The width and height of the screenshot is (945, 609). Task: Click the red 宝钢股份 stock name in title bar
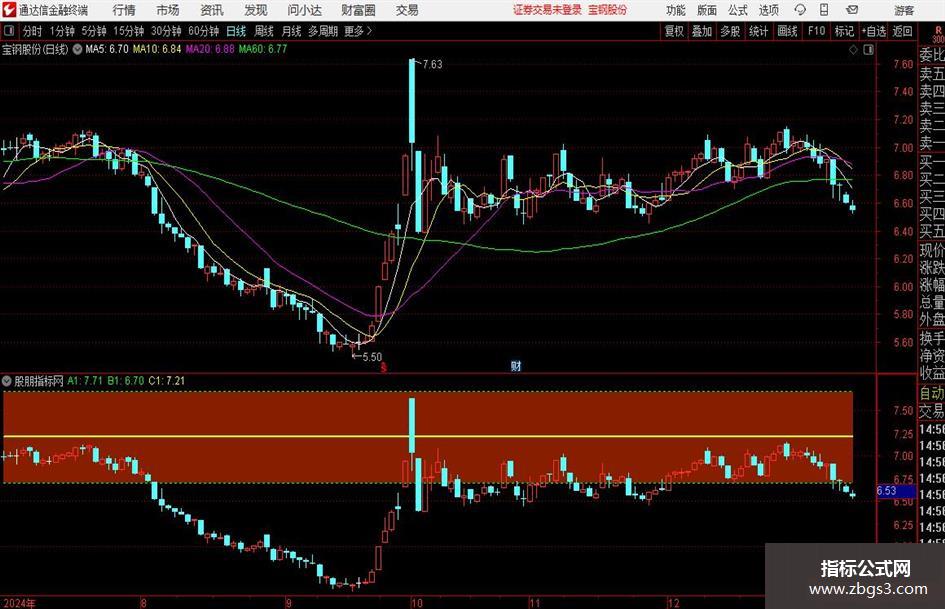pyautogui.click(x=608, y=10)
